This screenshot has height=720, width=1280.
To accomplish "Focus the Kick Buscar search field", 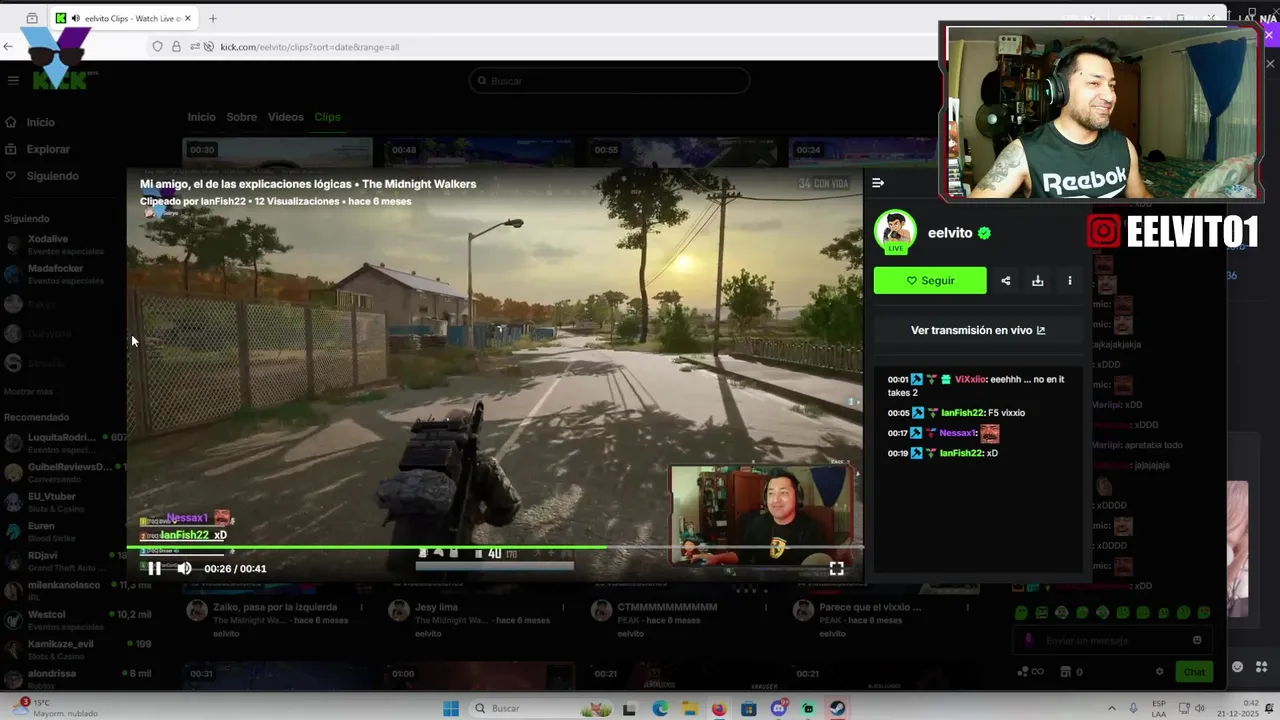I will point(609,81).
